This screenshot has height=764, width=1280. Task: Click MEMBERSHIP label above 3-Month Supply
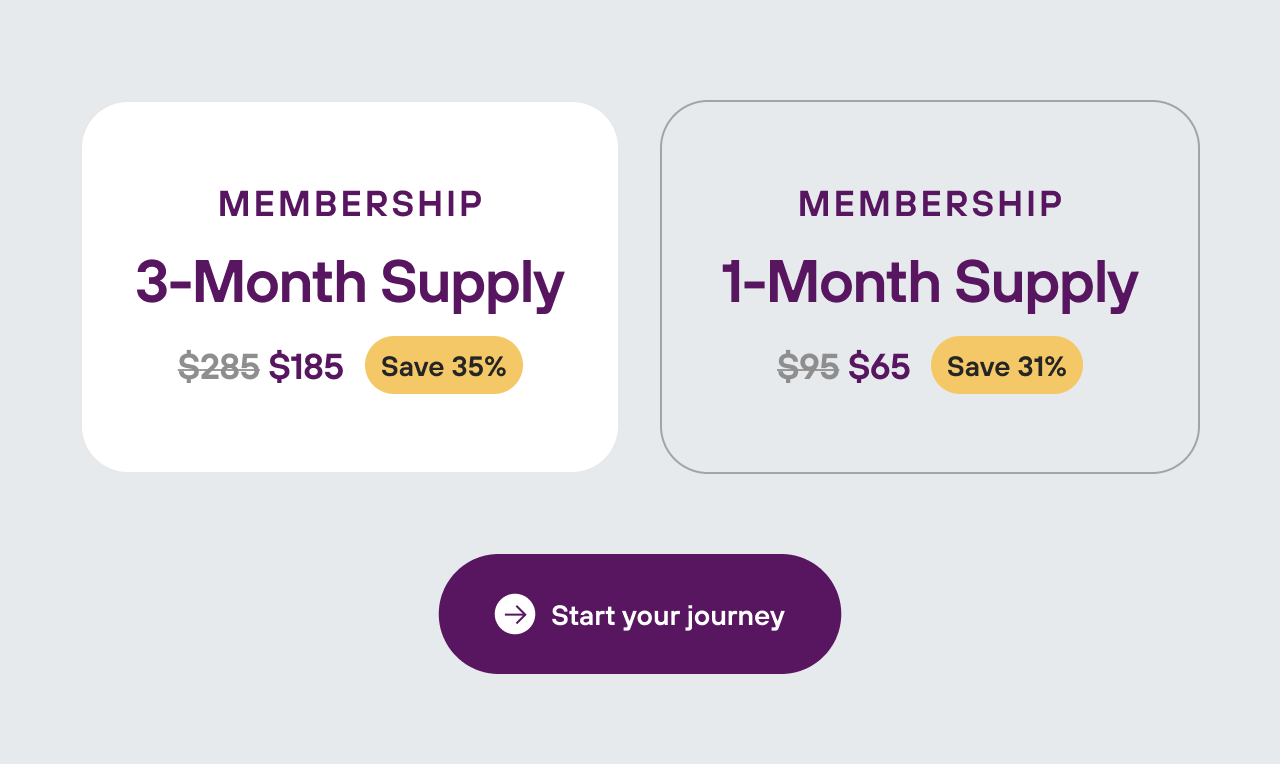(x=350, y=204)
